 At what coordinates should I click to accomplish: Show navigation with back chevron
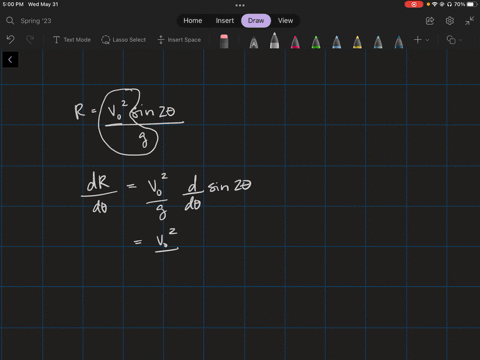10,60
